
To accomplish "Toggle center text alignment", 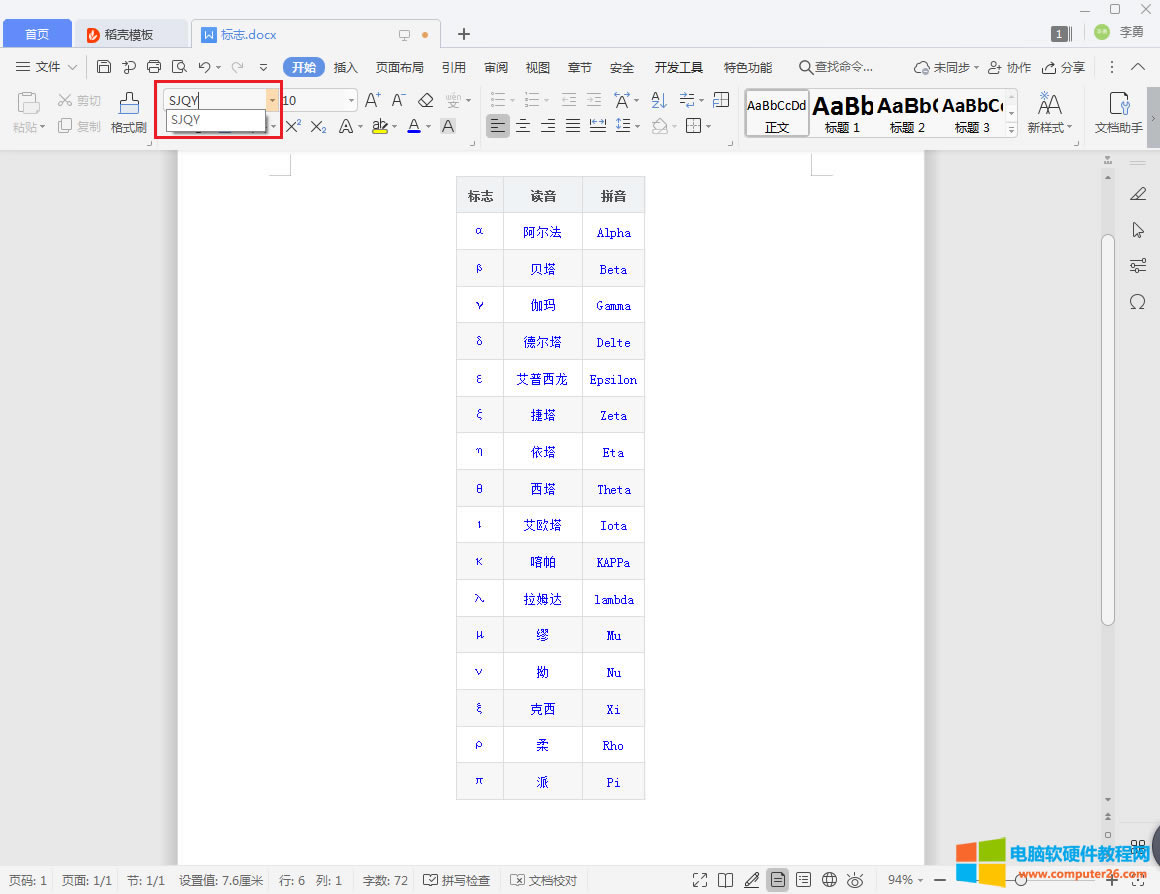I will (523, 125).
